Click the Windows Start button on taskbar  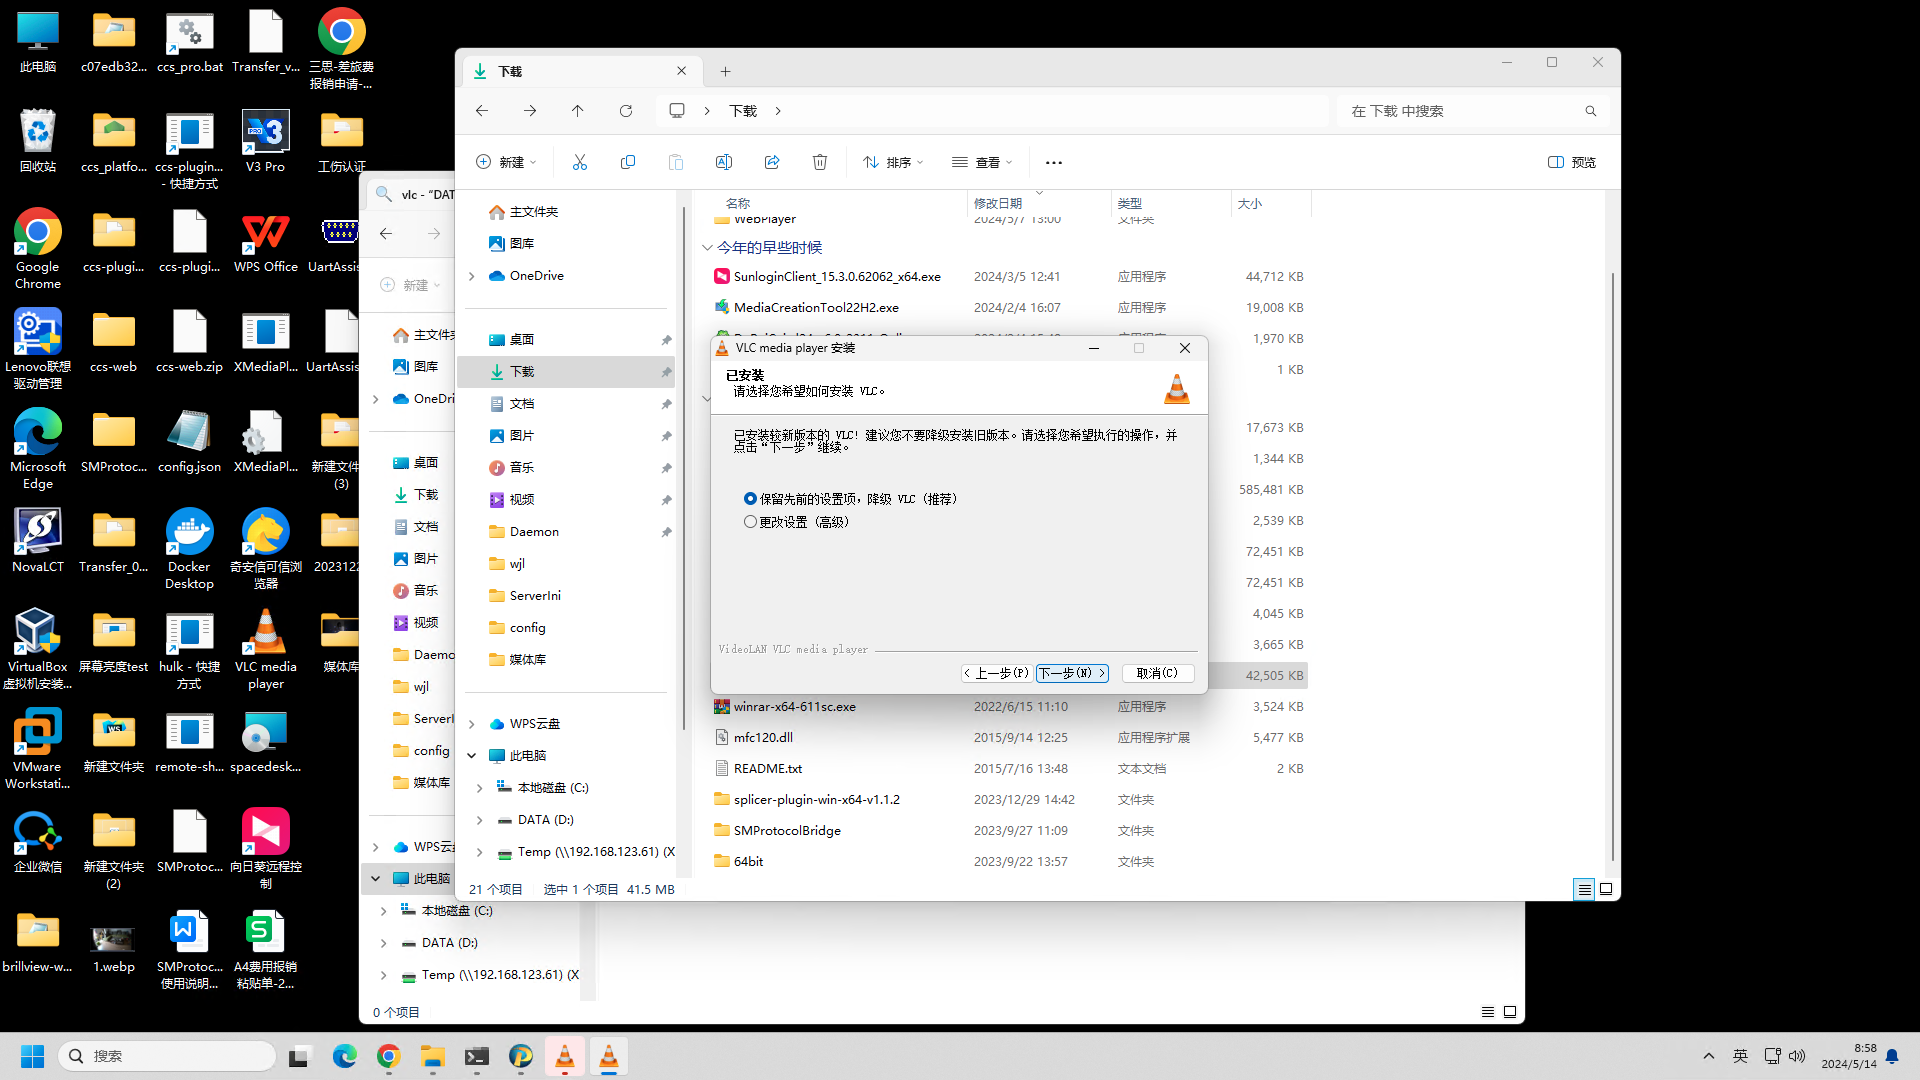[x=33, y=1056]
